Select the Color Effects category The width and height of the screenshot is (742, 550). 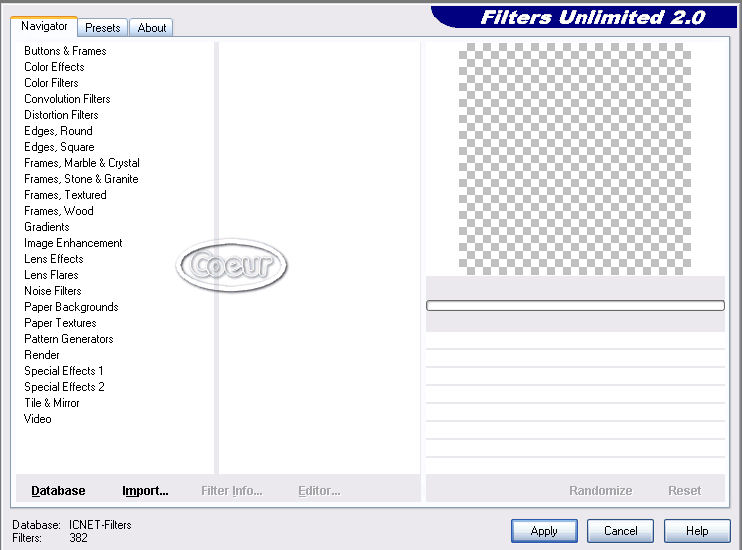click(x=54, y=67)
